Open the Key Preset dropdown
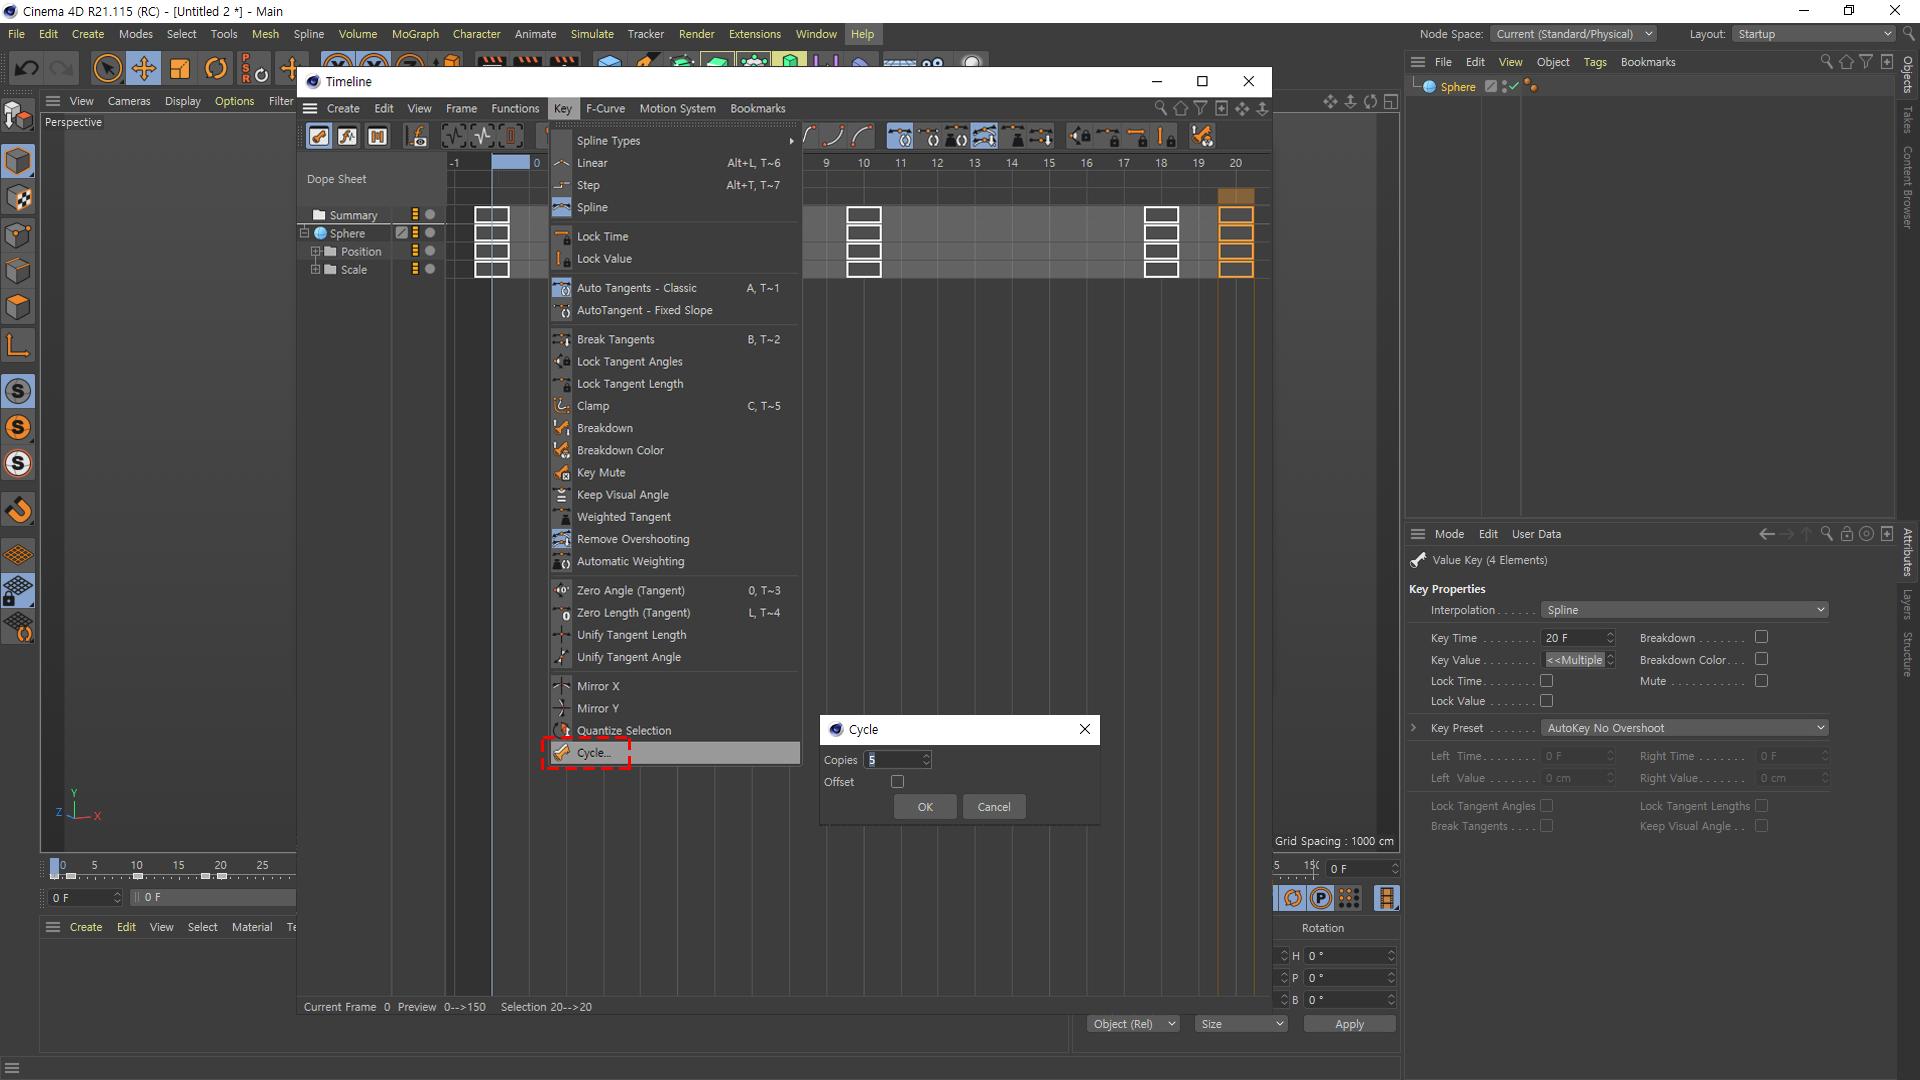 pos(1685,728)
